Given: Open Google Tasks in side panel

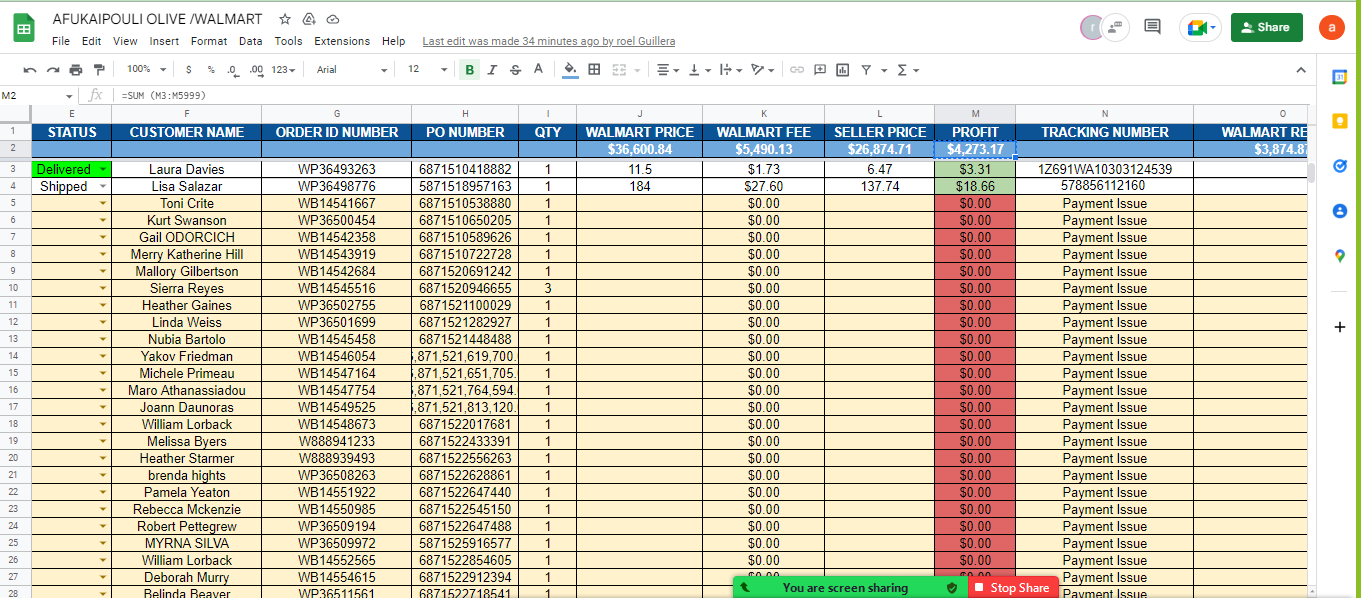Looking at the screenshot, I should (x=1340, y=166).
